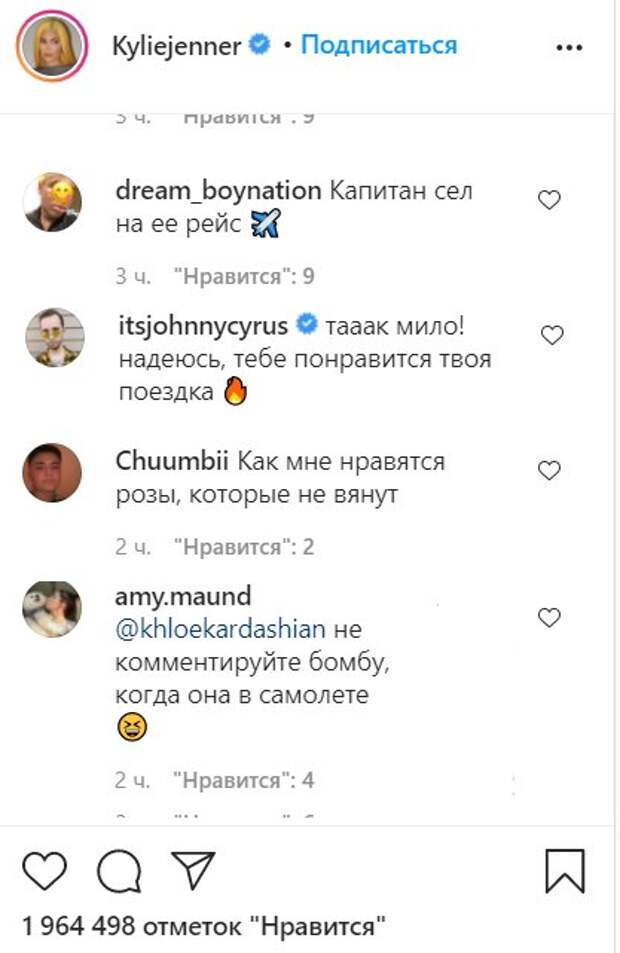Open Chuumbii's profile picture

click(x=52, y=473)
